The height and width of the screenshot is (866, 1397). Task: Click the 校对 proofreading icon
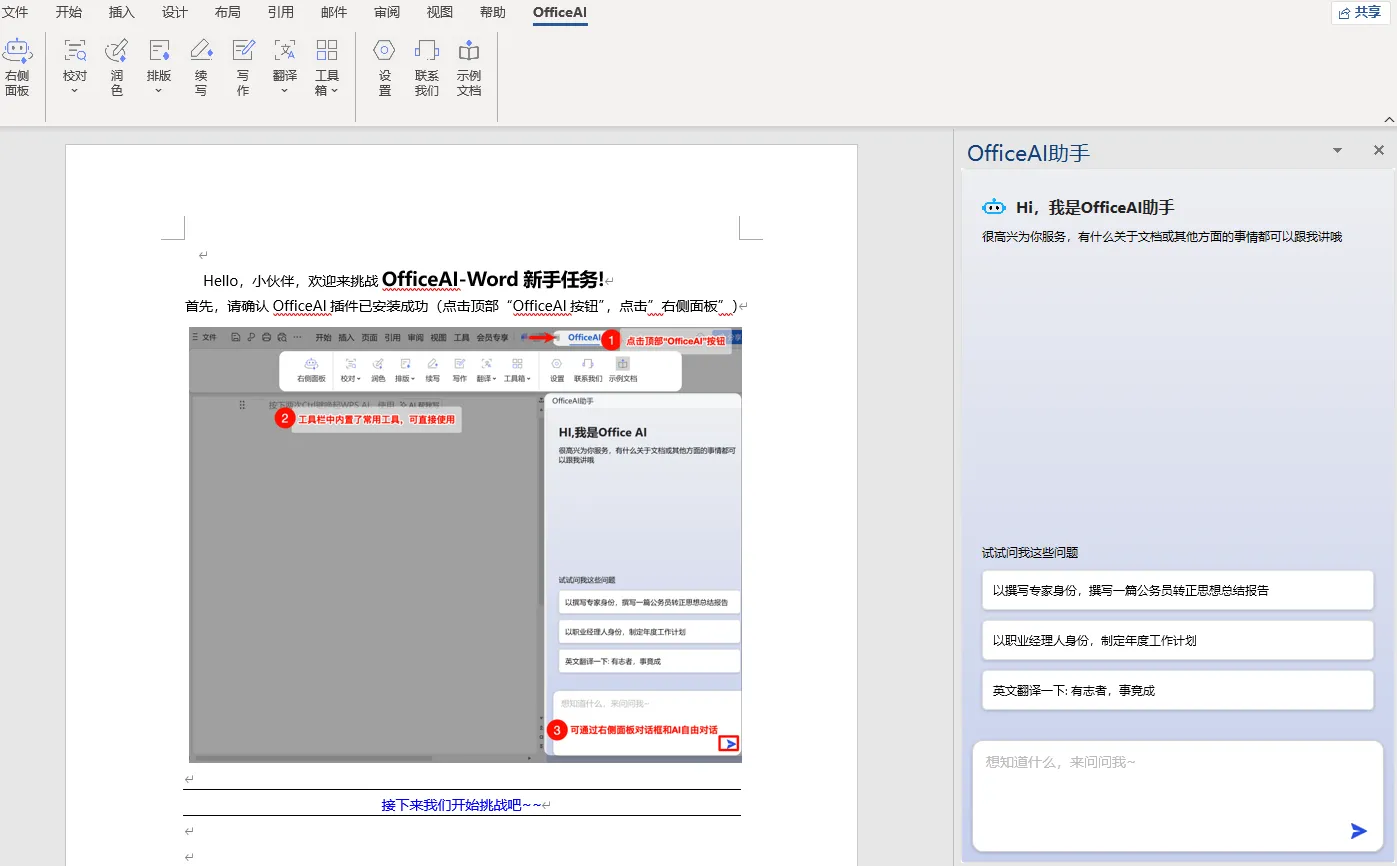click(x=74, y=65)
